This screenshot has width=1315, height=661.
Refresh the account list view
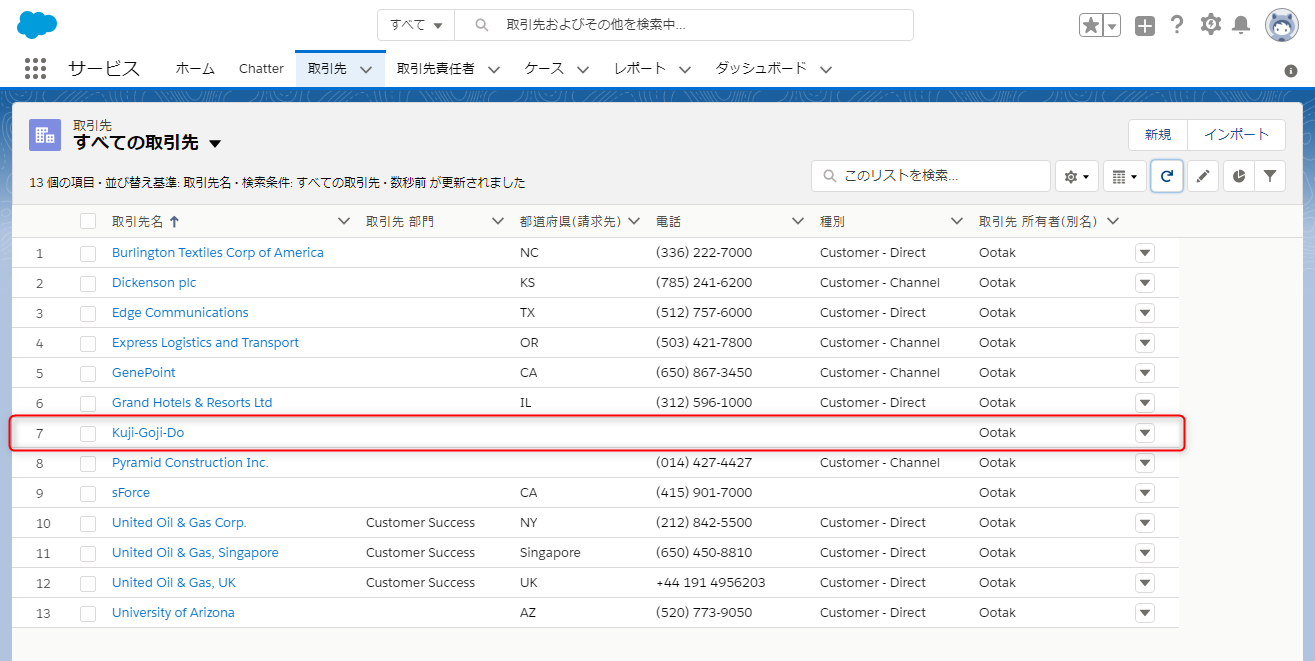1167,176
